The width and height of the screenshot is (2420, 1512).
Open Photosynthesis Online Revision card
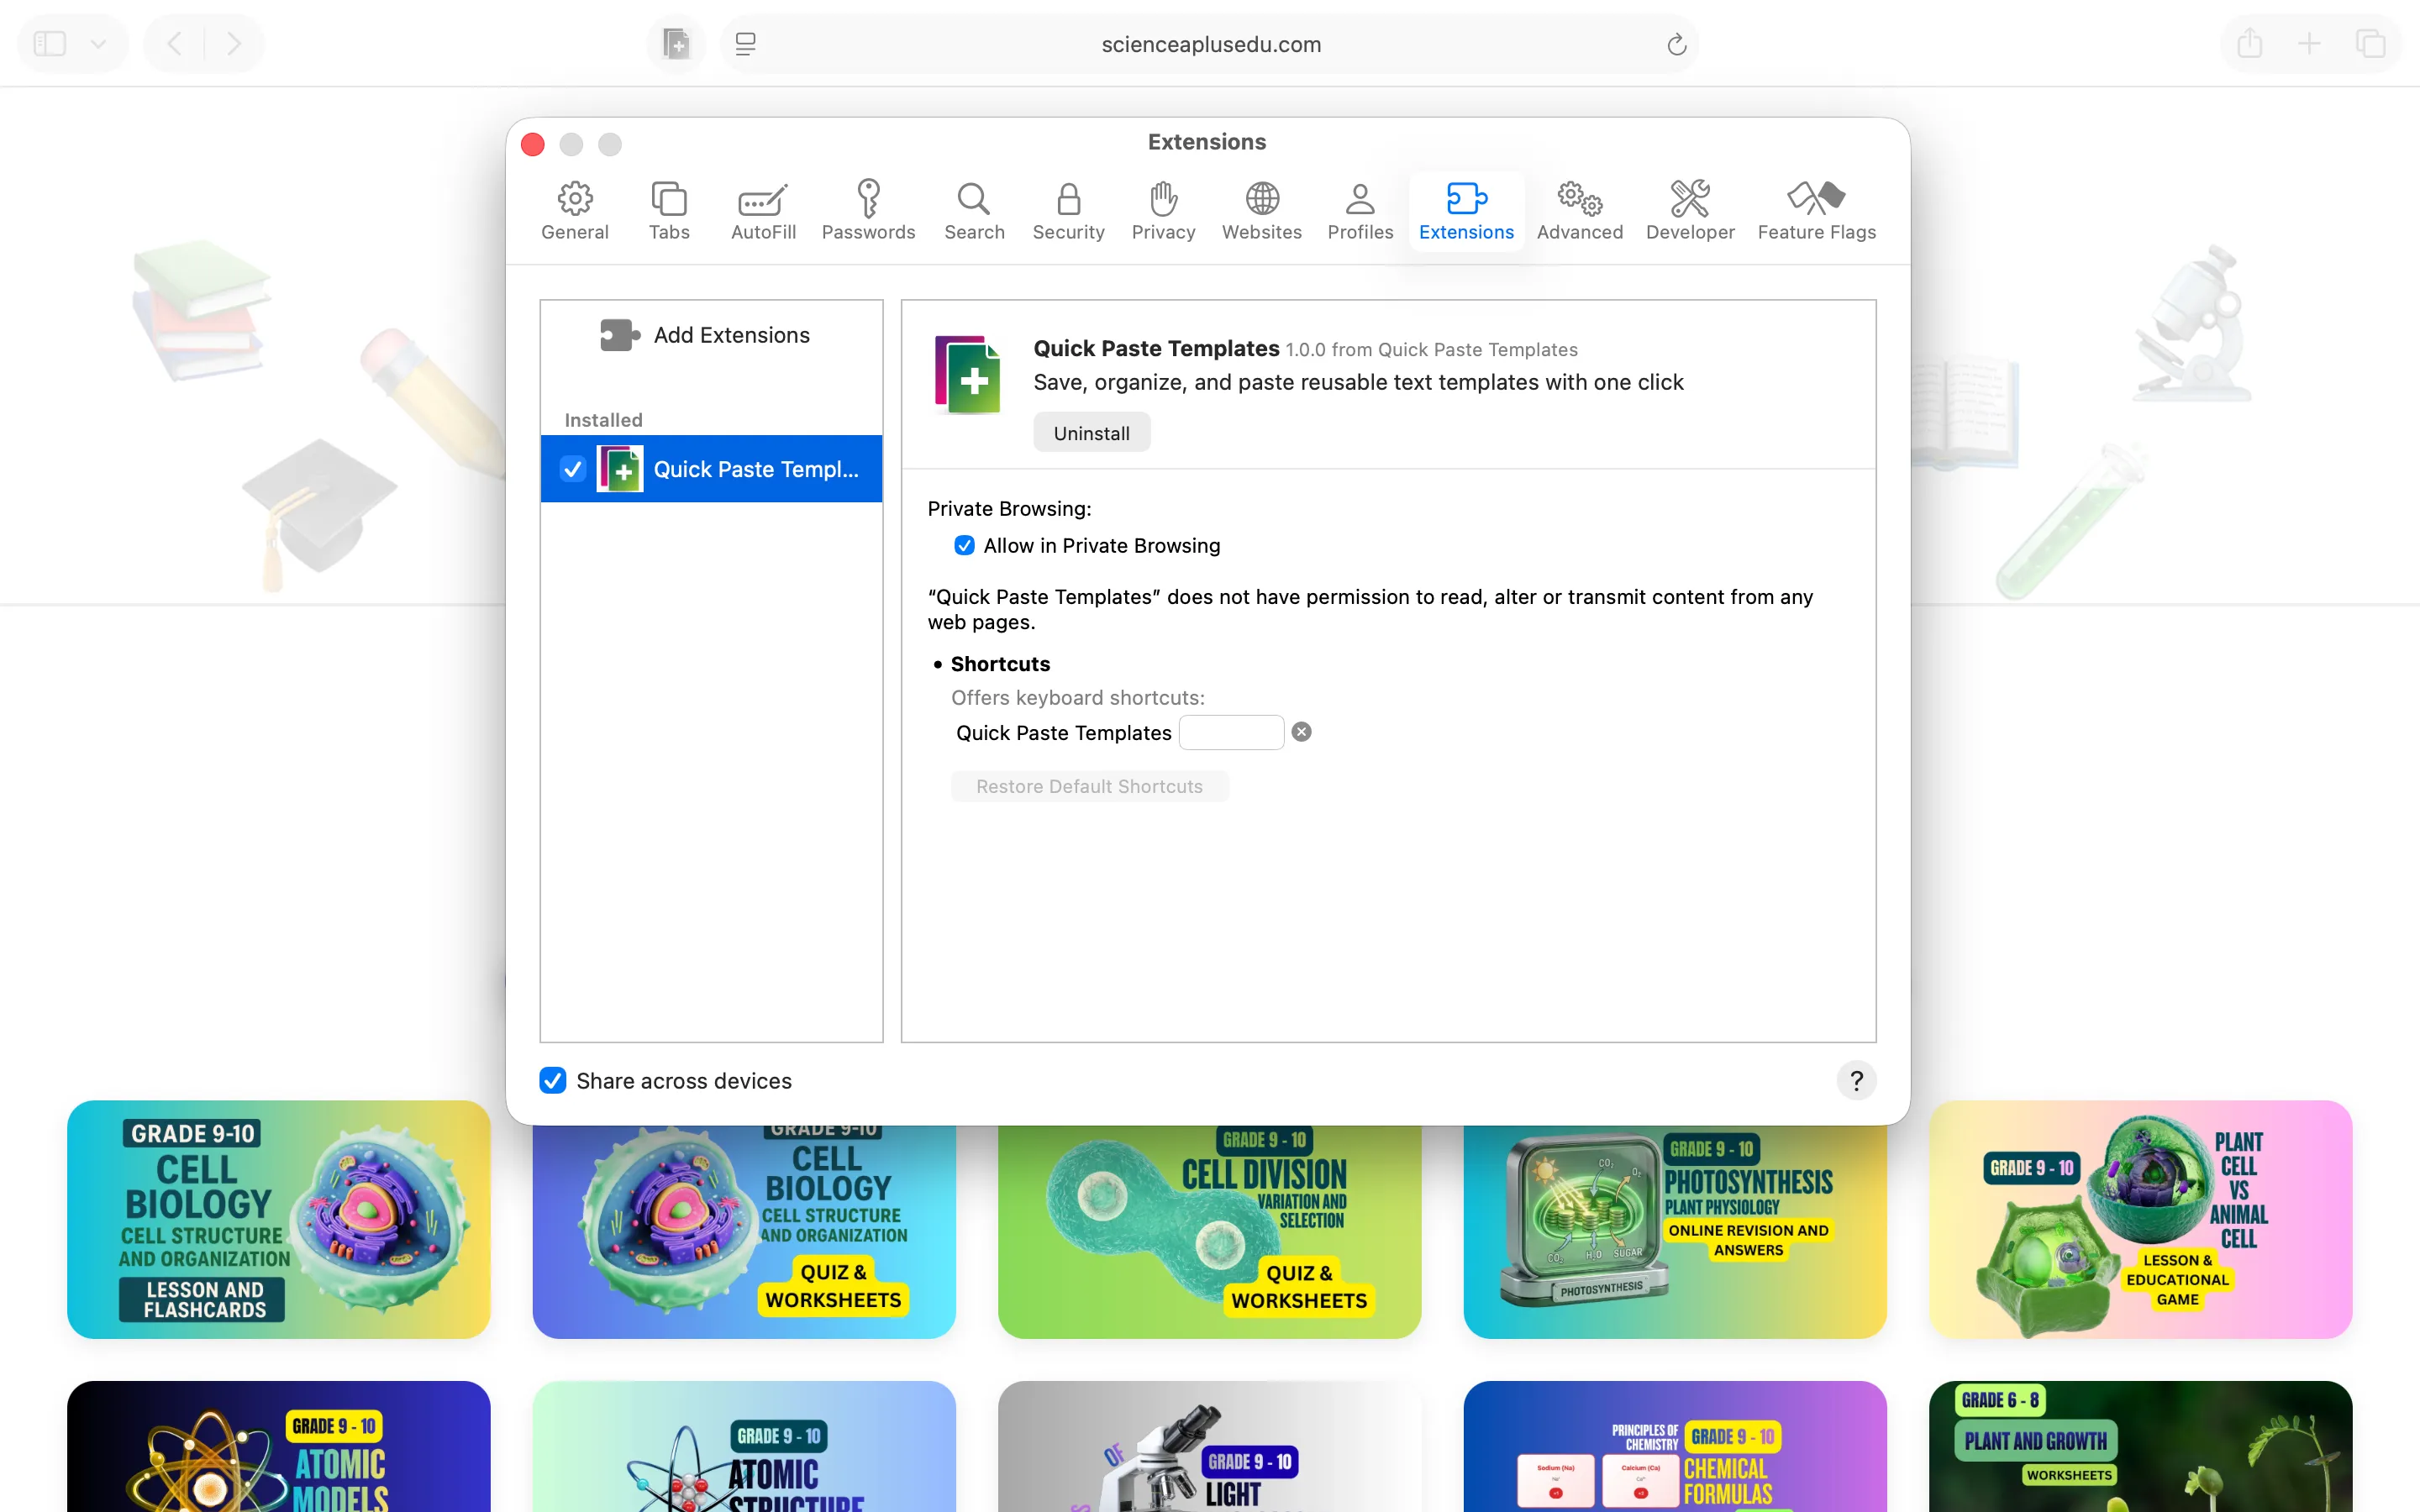click(1675, 1231)
